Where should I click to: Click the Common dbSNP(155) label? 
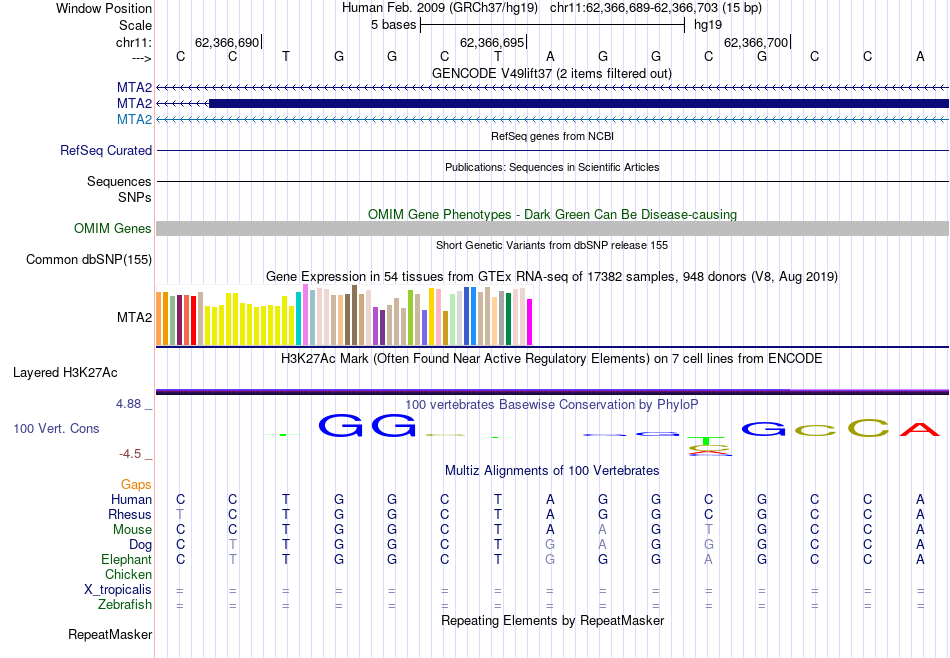[x=89, y=259]
